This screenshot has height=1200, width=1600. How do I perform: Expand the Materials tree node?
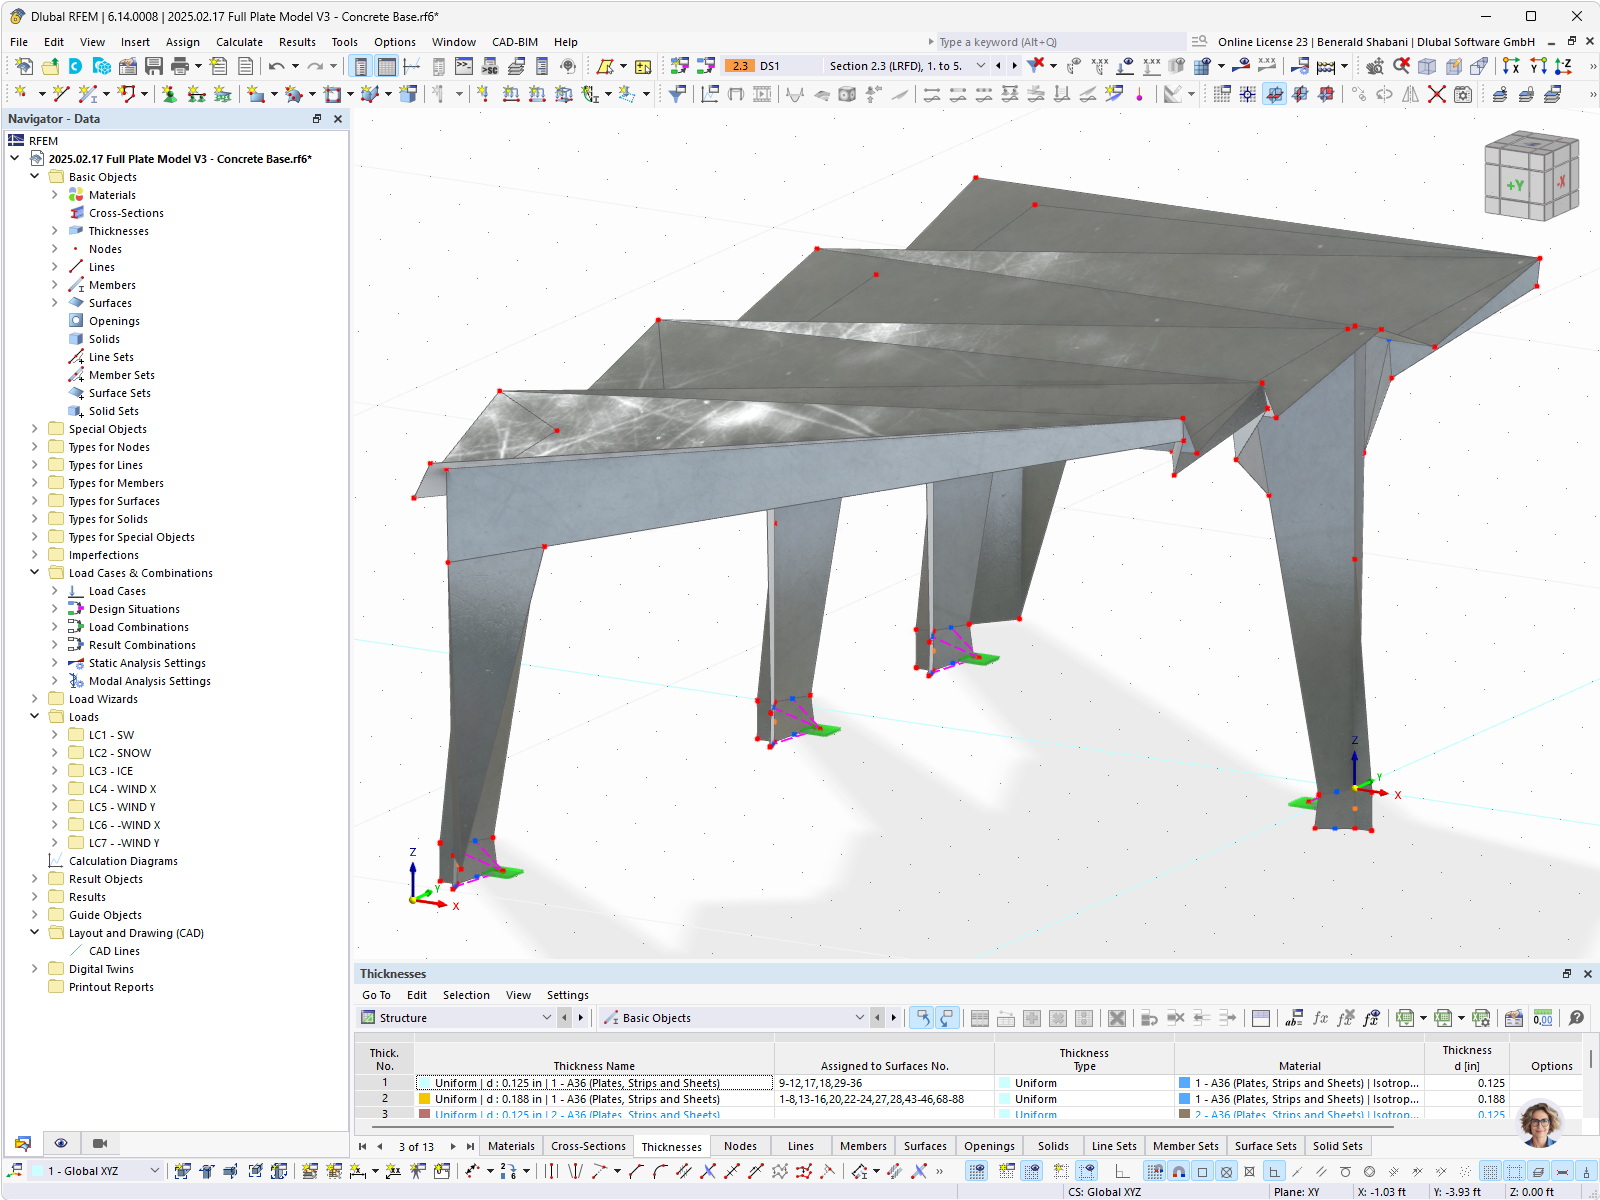click(x=55, y=195)
